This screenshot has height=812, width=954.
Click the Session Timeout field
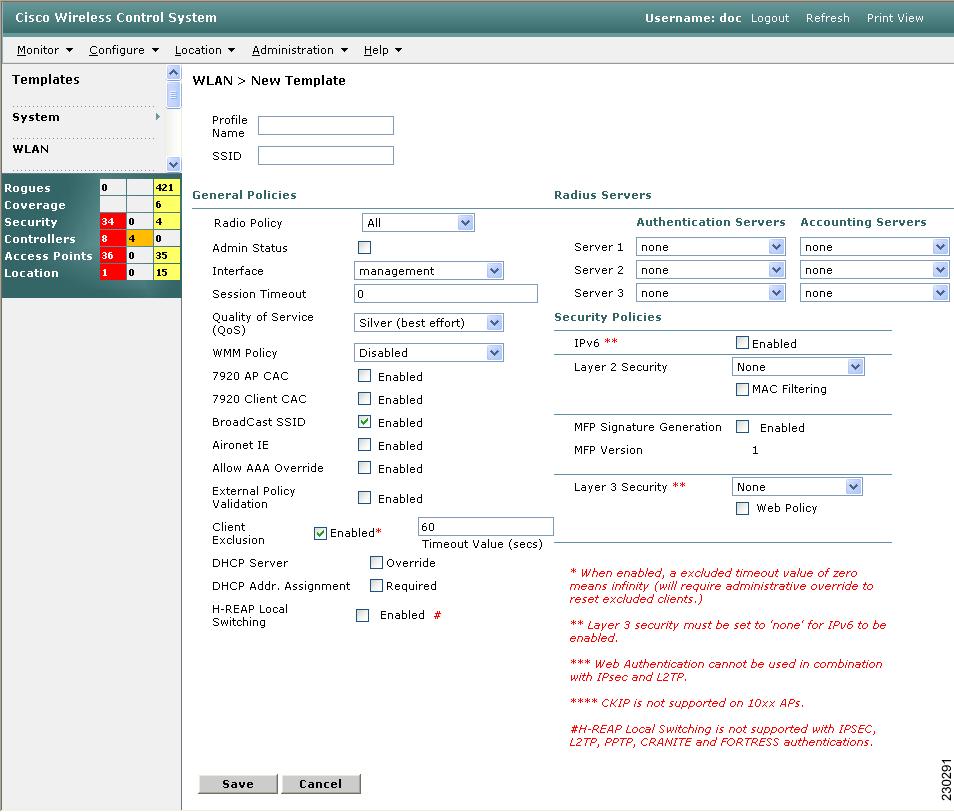click(x=446, y=294)
